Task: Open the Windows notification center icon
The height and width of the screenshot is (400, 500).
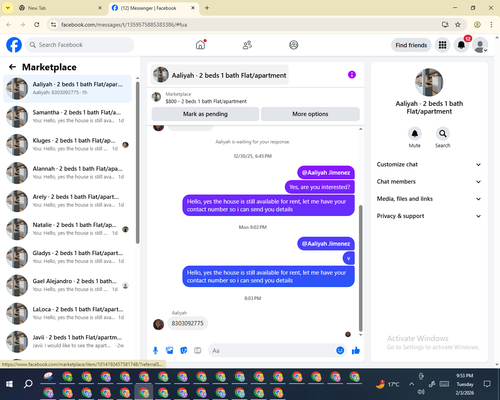Action: 487,384
